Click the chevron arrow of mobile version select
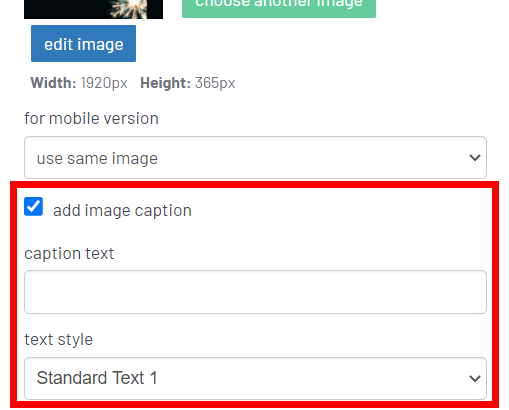 474,157
